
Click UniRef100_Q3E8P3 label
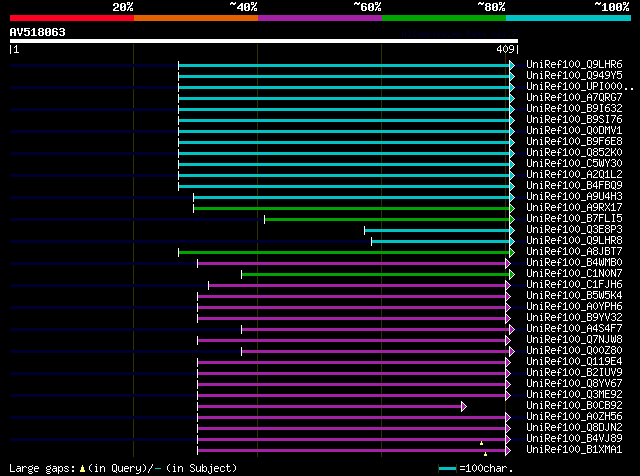pyautogui.click(x=574, y=230)
